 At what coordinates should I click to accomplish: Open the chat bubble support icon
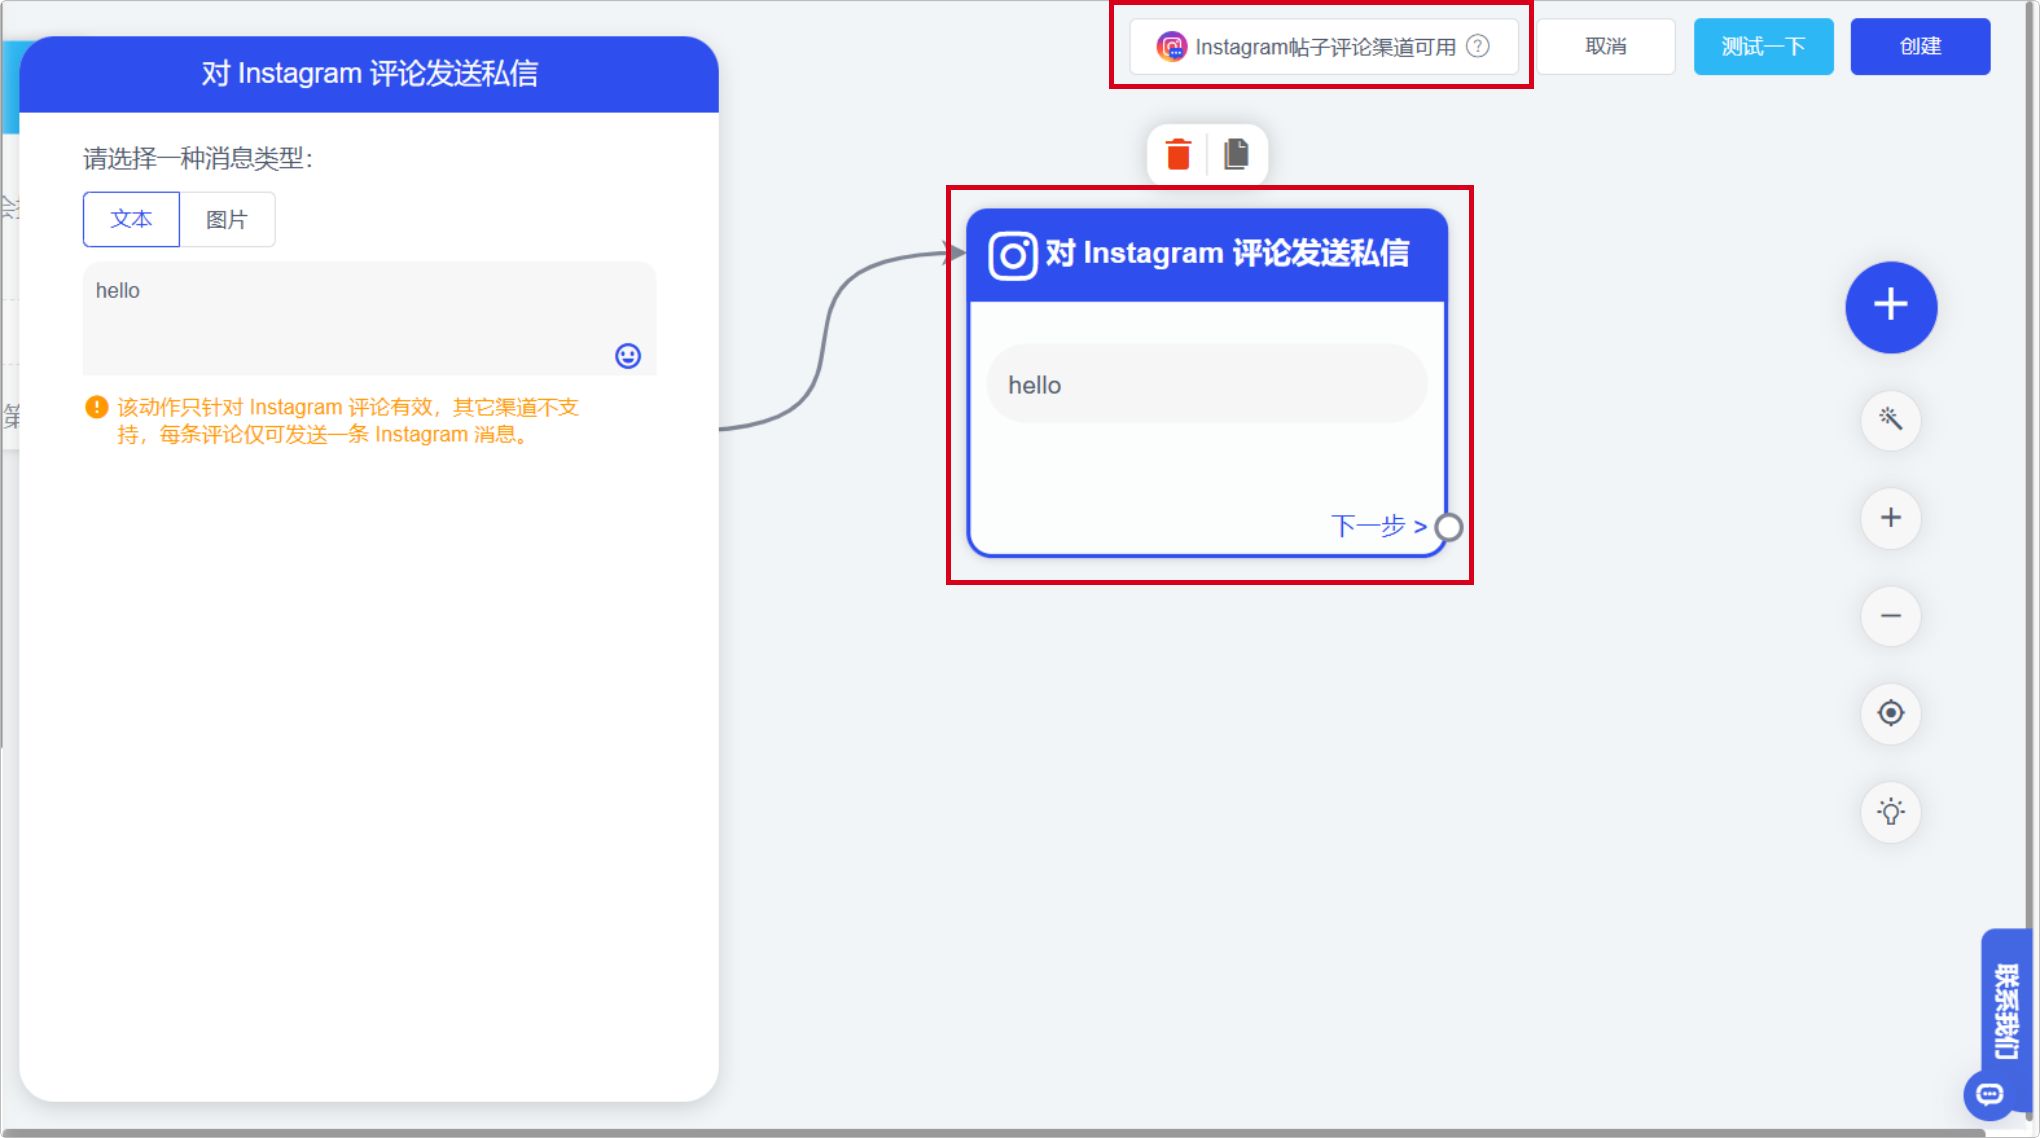[1989, 1094]
